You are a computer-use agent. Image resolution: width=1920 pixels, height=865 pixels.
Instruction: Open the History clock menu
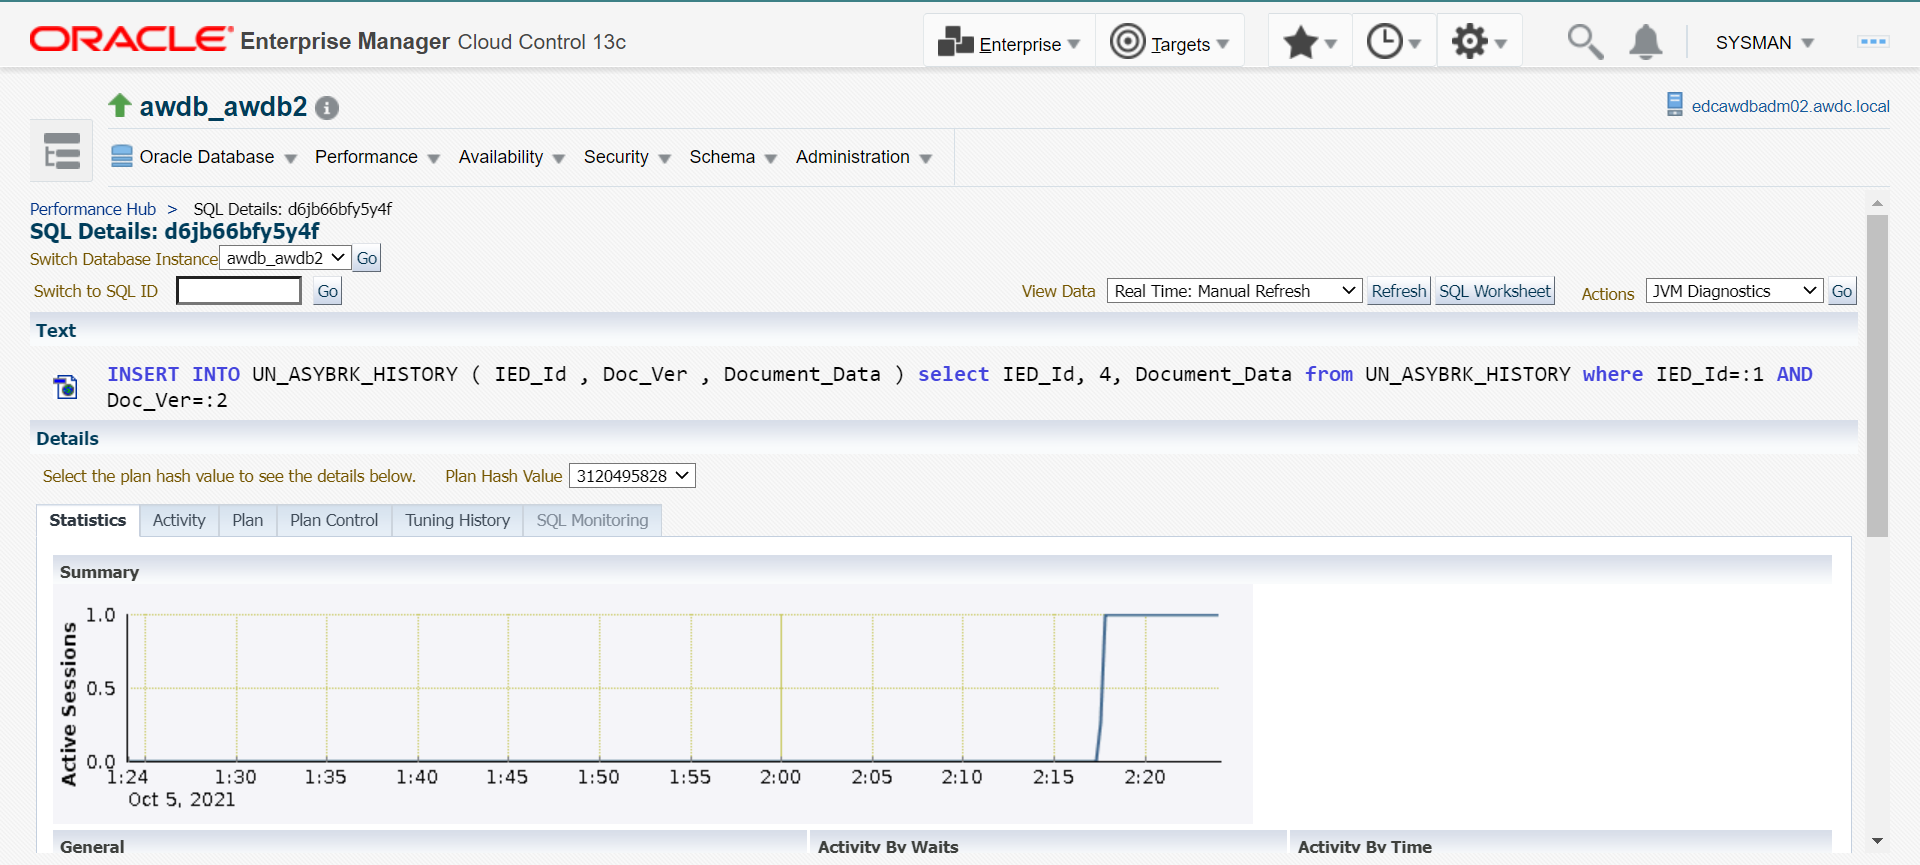[x=1394, y=42]
